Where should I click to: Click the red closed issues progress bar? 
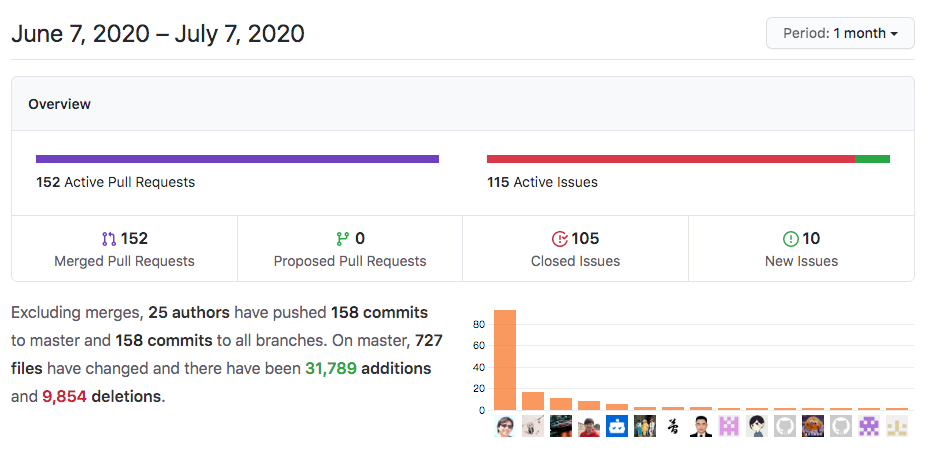(671, 159)
